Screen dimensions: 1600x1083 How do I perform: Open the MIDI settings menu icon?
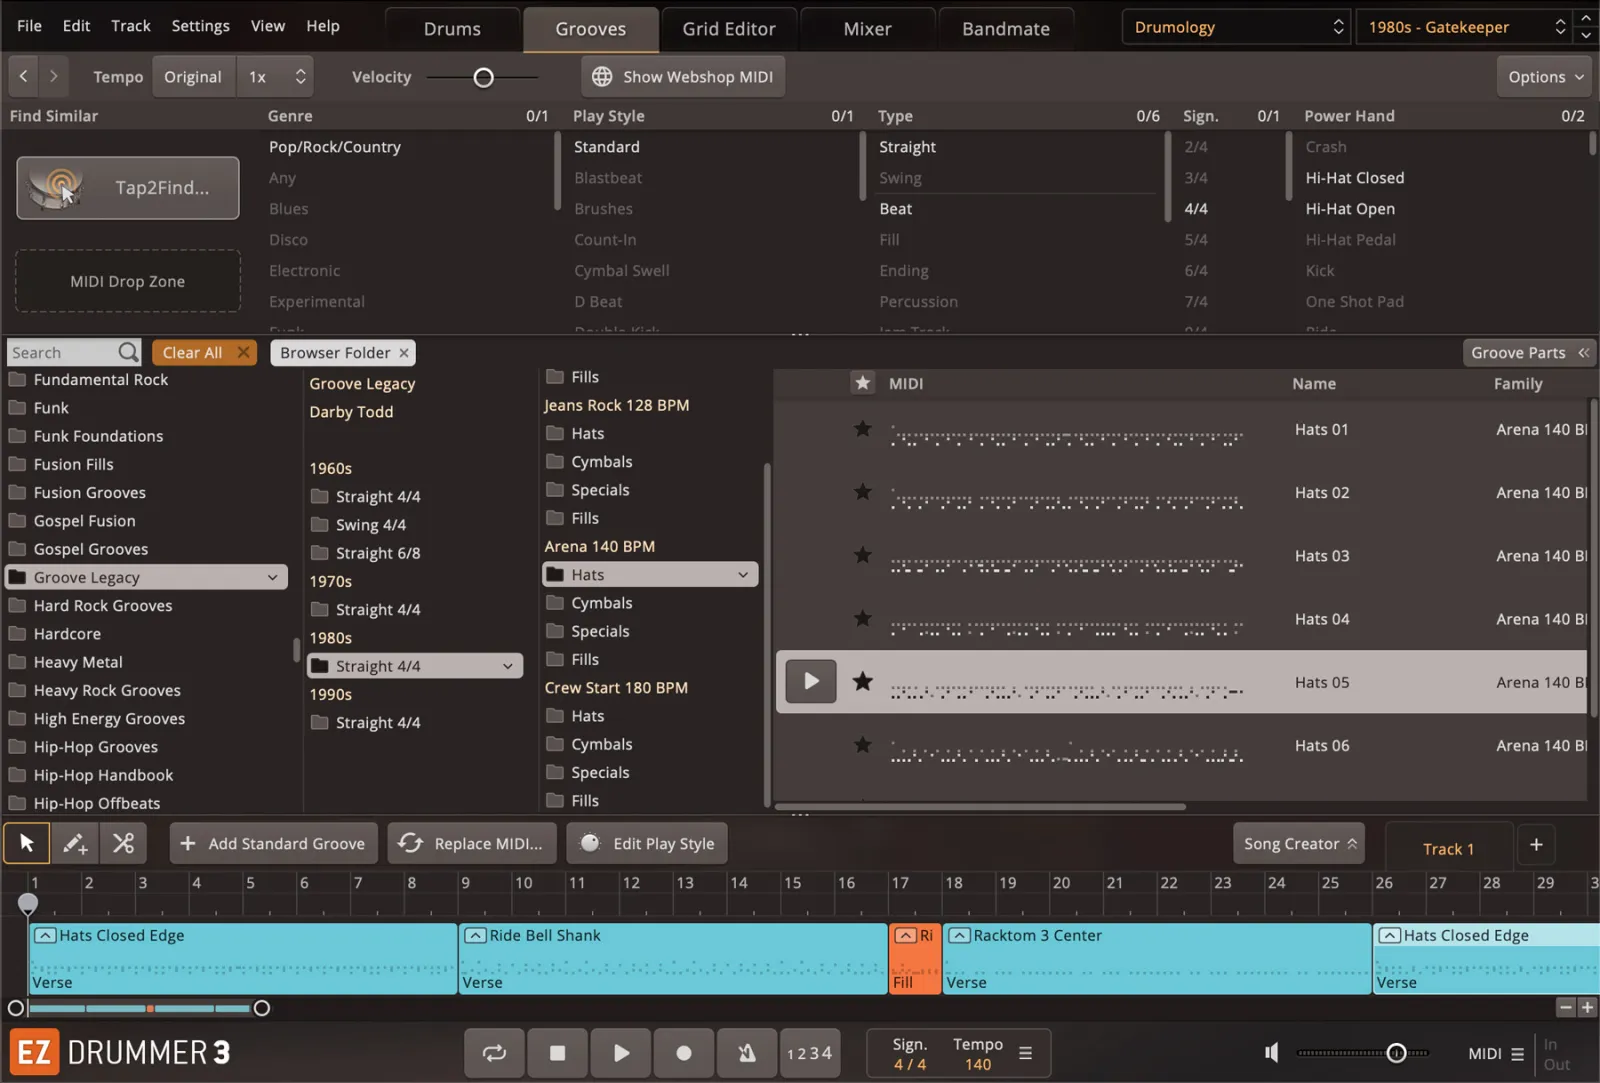coord(1517,1054)
